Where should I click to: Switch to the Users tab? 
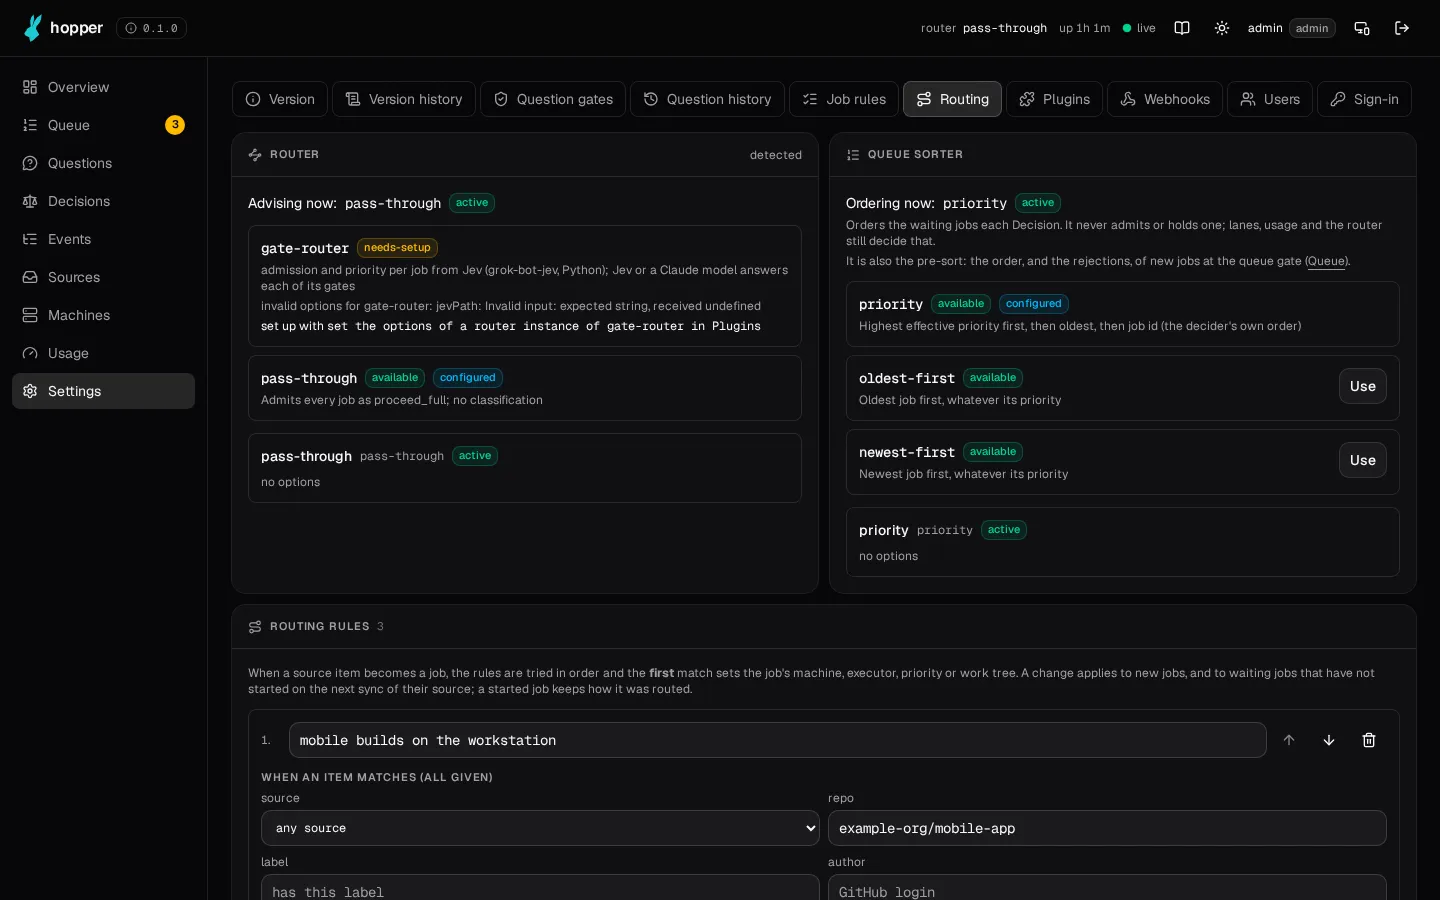(x=1270, y=99)
